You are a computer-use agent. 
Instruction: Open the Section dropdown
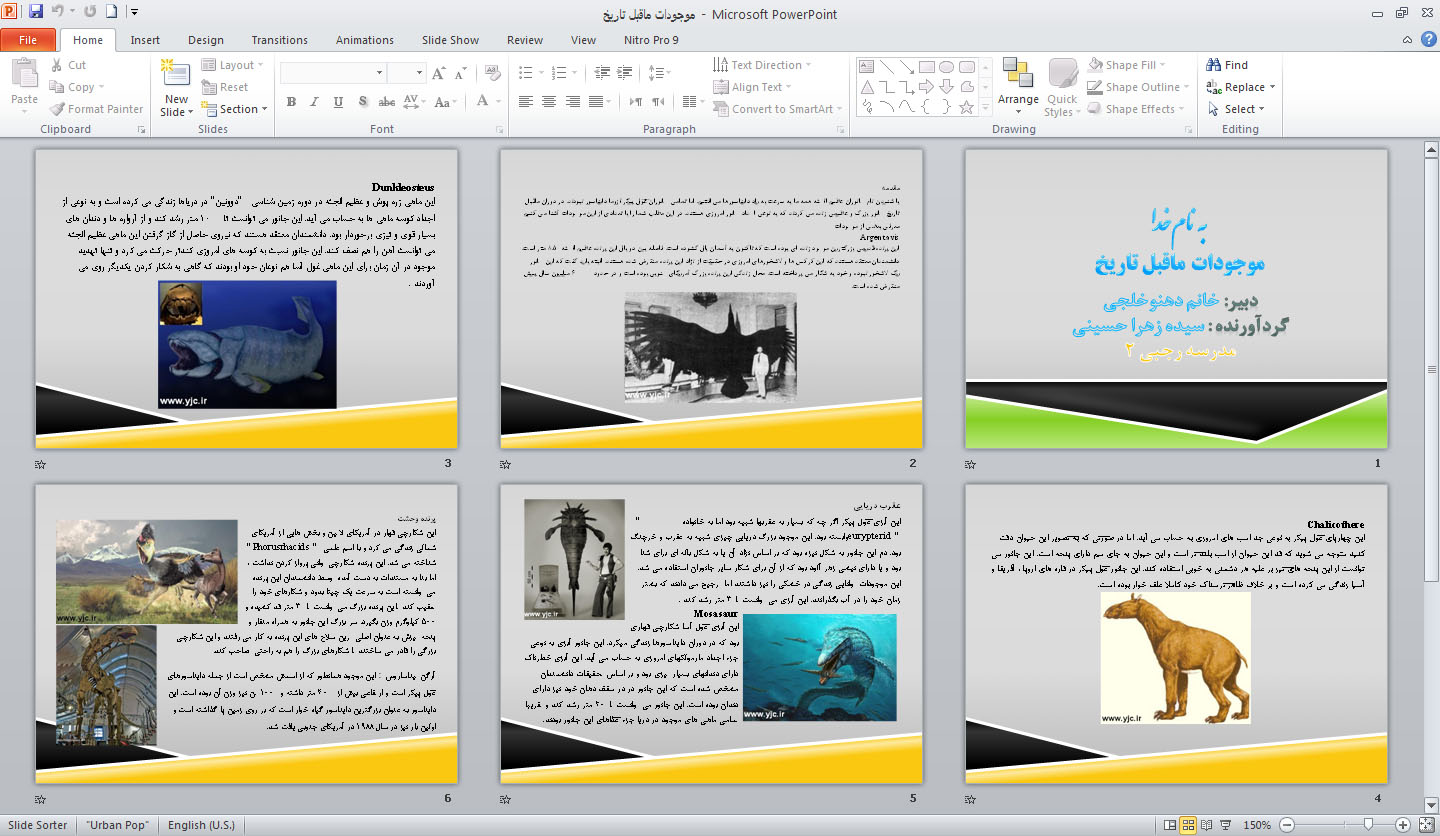[238, 109]
